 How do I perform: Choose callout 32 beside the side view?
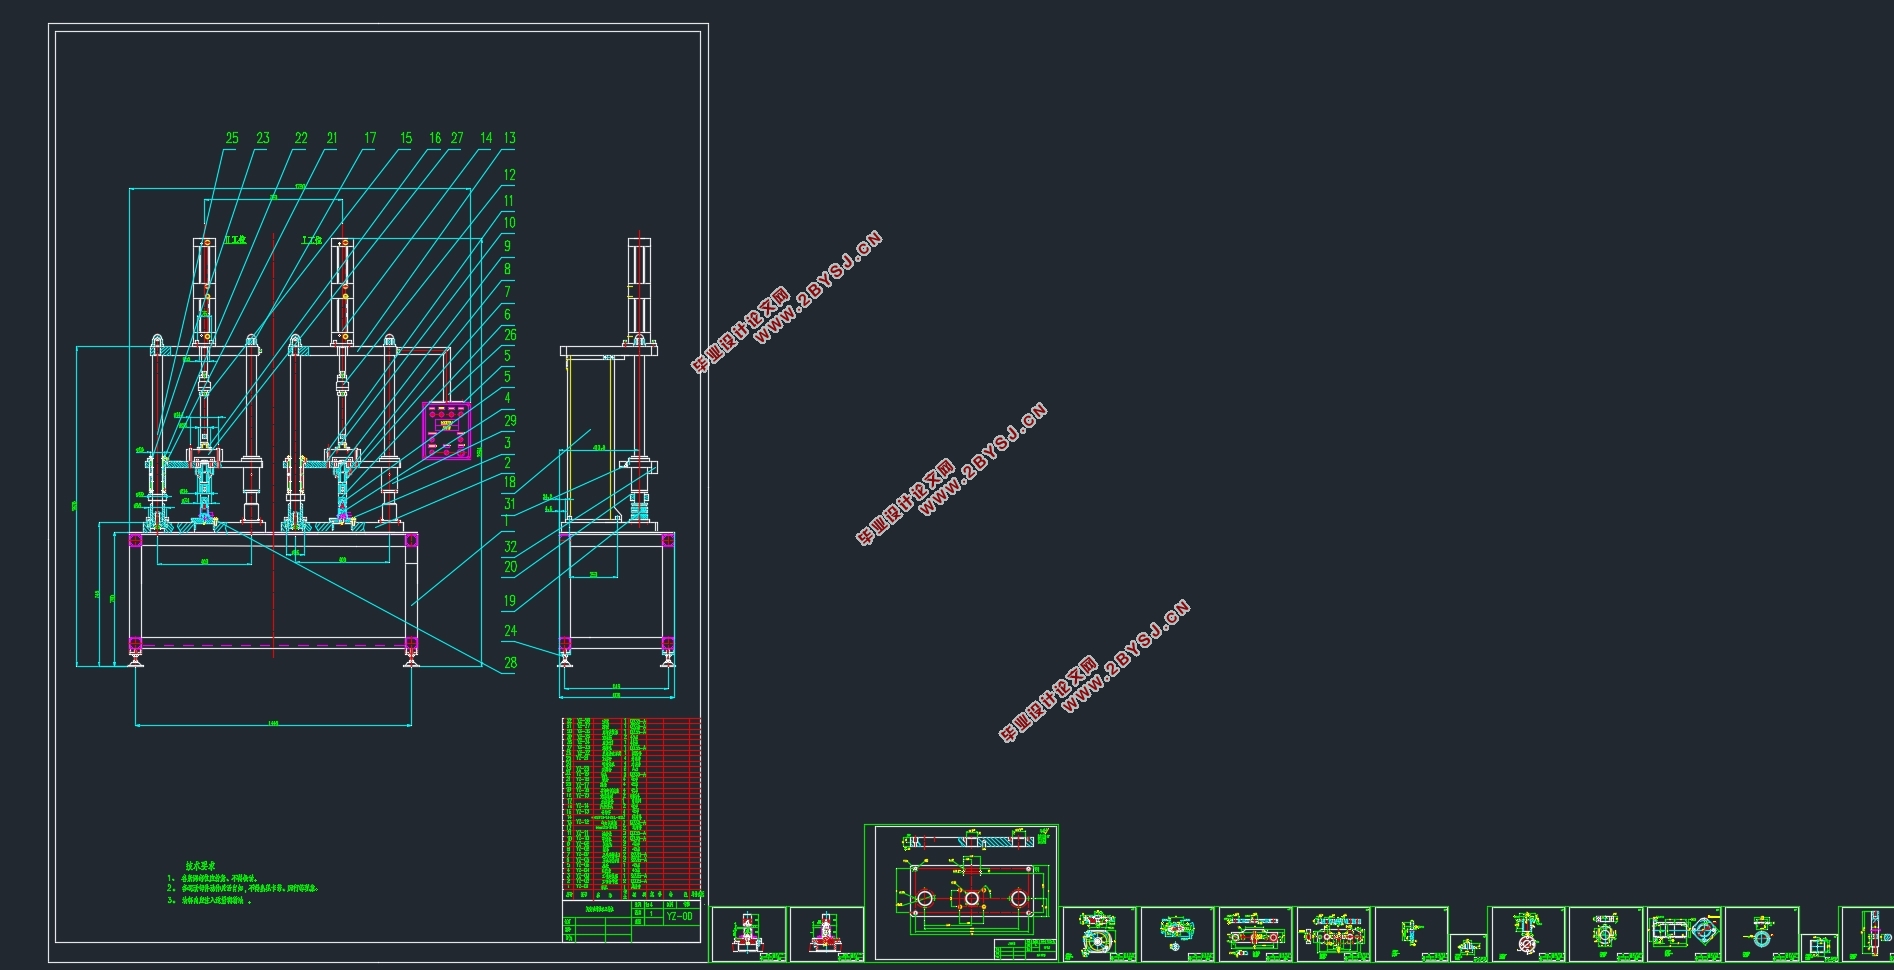click(x=510, y=547)
